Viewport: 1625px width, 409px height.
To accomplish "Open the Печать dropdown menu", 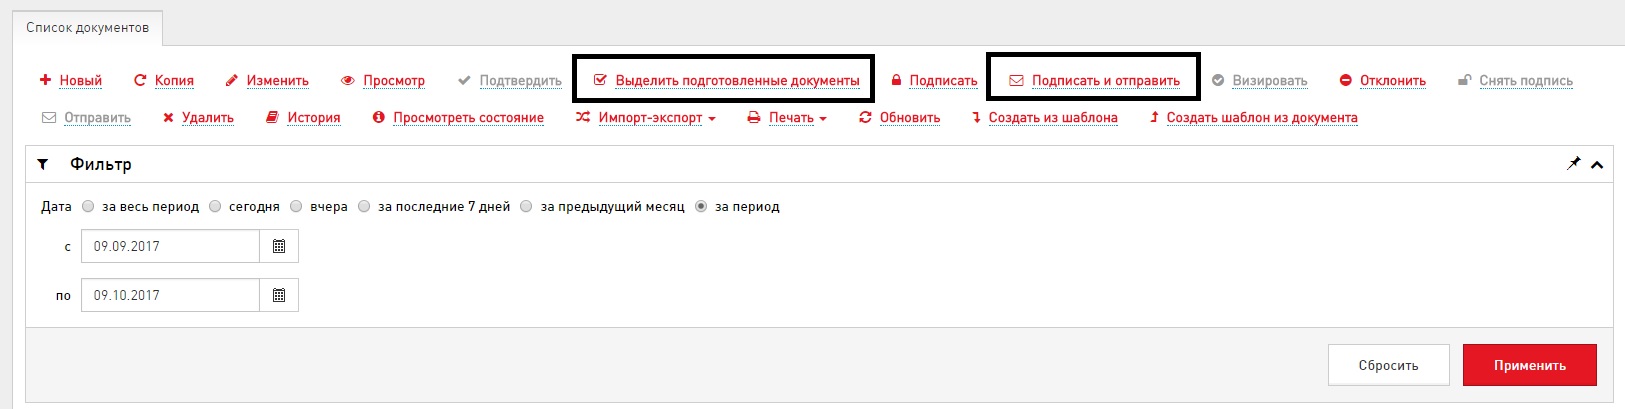I will [x=798, y=117].
